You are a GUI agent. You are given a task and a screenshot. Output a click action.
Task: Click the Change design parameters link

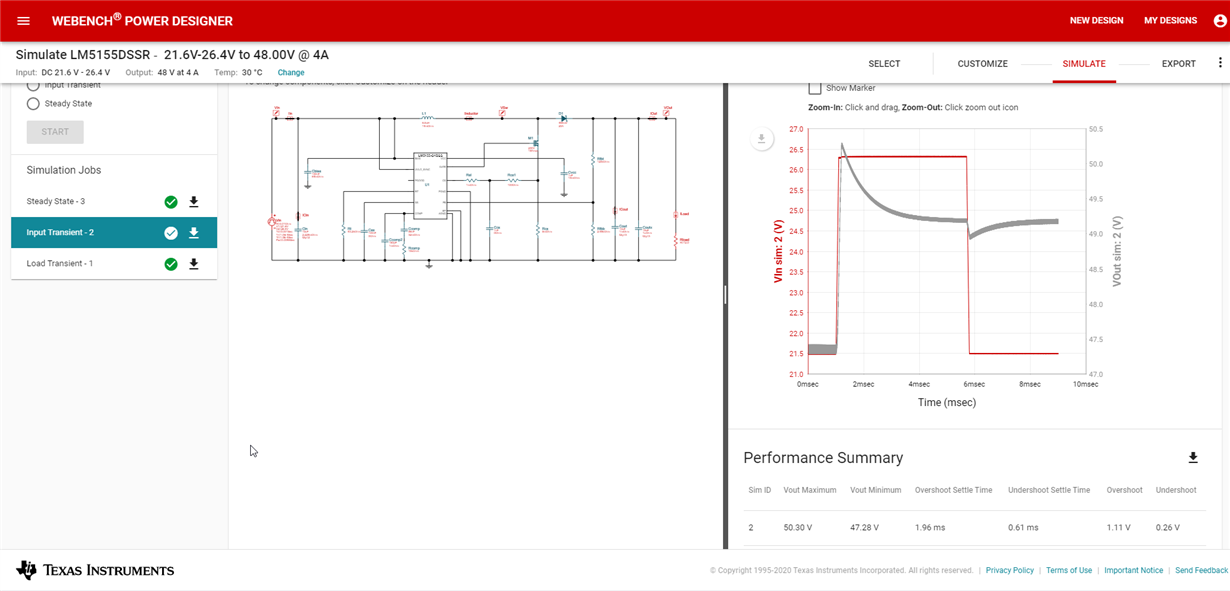coord(291,73)
